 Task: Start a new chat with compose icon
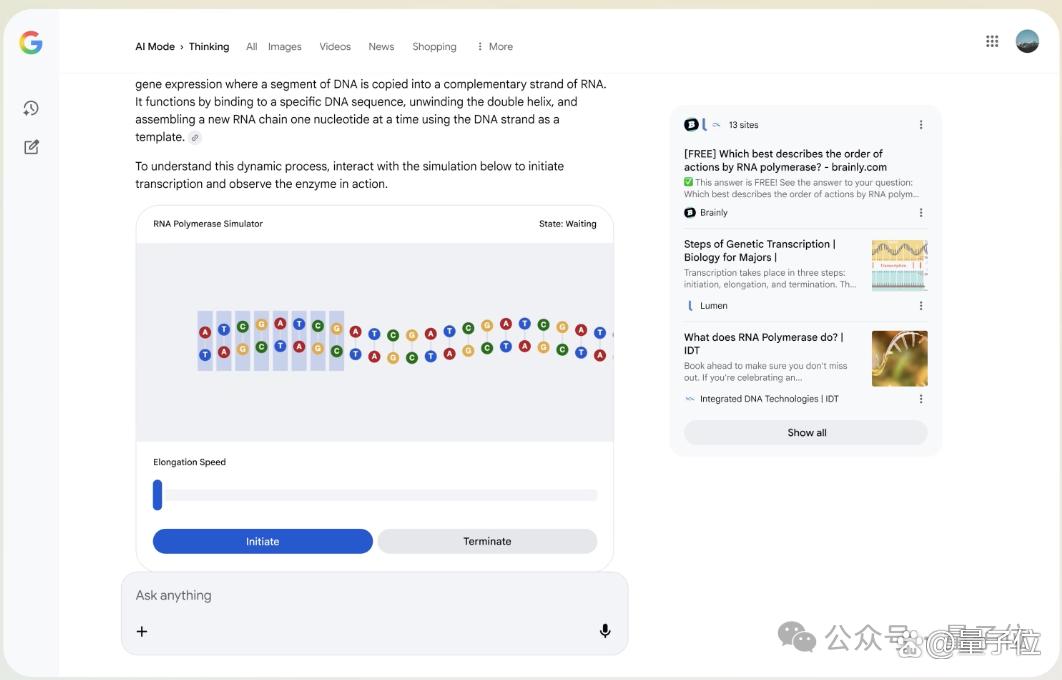click(31, 147)
